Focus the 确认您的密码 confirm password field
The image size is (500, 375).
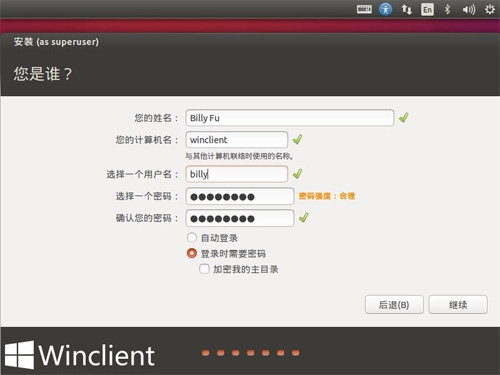pos(240,218)
